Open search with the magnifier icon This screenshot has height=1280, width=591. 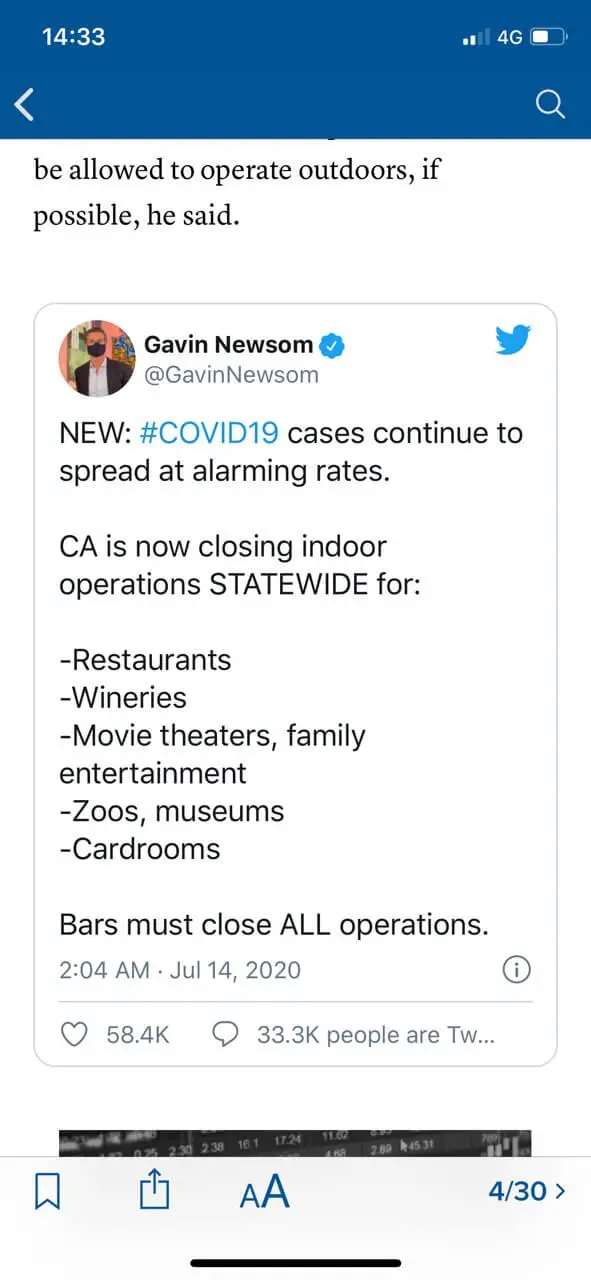point(550,103)
